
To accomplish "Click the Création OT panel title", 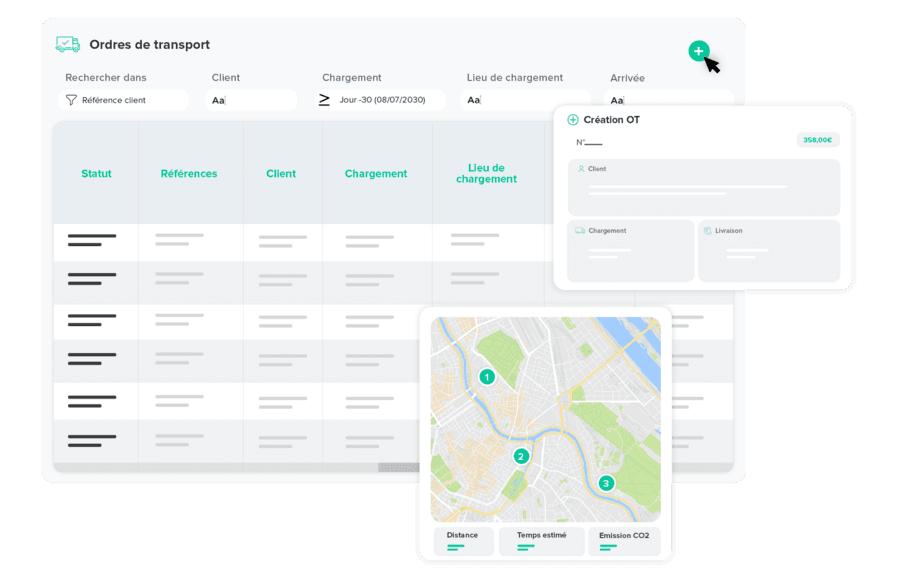I will coord(611,120).
